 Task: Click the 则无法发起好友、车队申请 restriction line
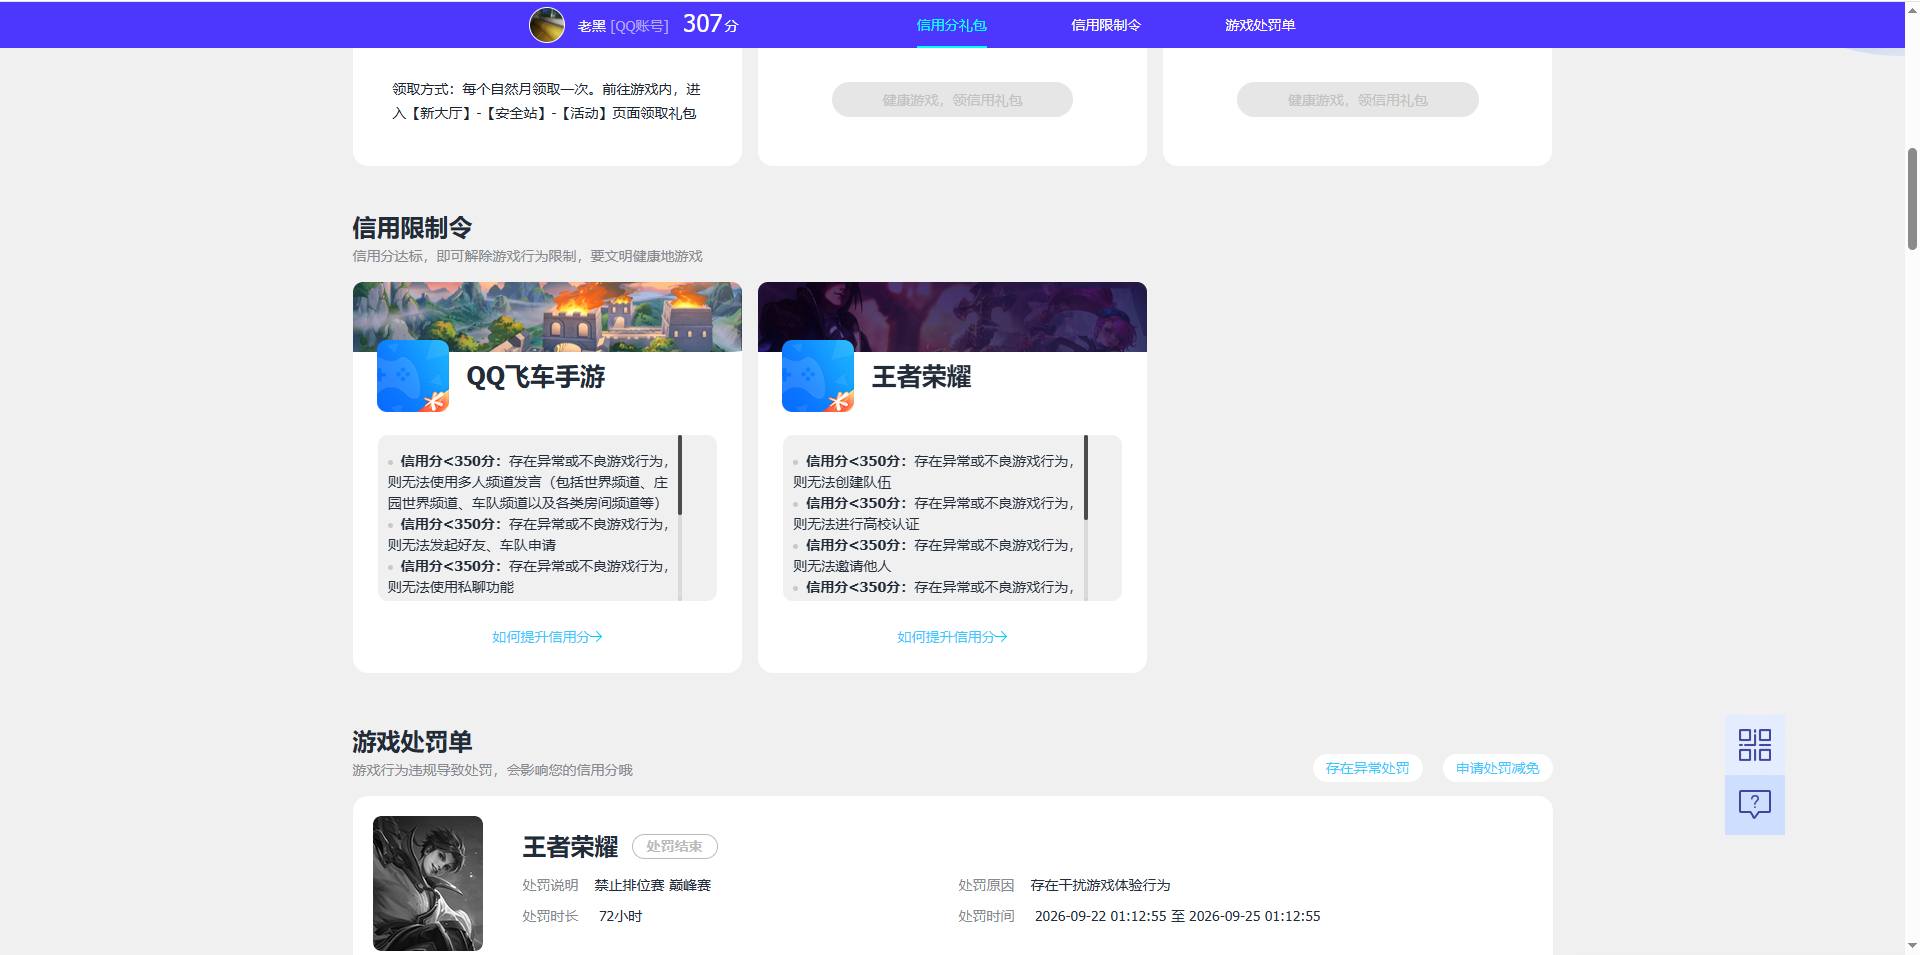click(x=472, y=545)
